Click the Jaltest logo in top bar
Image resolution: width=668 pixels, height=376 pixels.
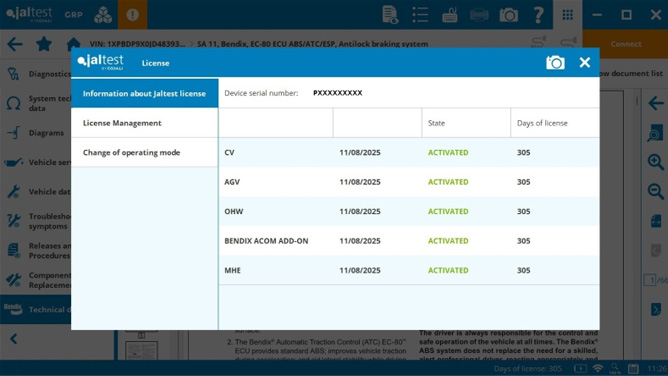click(29, 14)
